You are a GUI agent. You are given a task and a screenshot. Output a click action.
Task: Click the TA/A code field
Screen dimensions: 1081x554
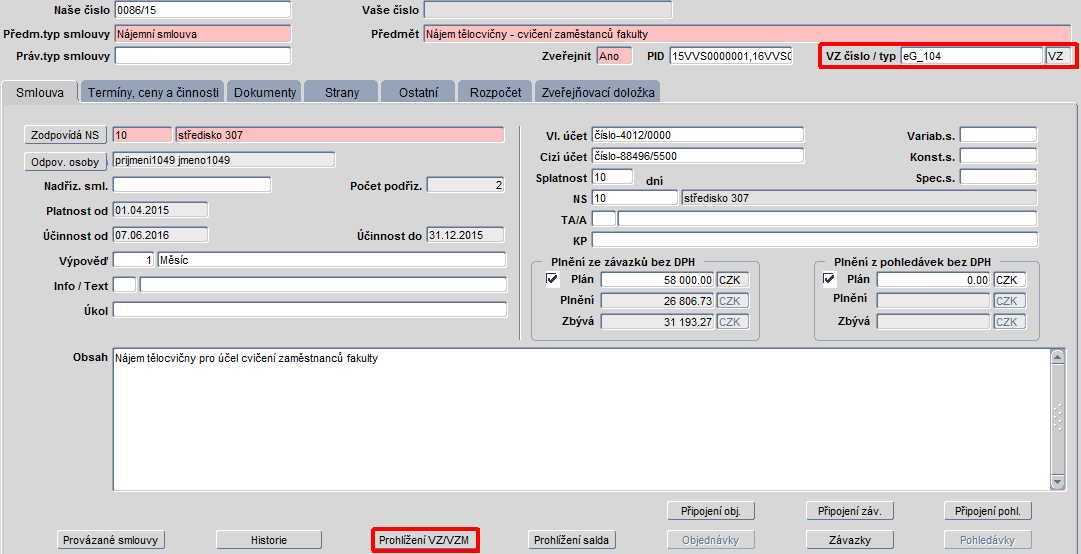click(604, 219)
